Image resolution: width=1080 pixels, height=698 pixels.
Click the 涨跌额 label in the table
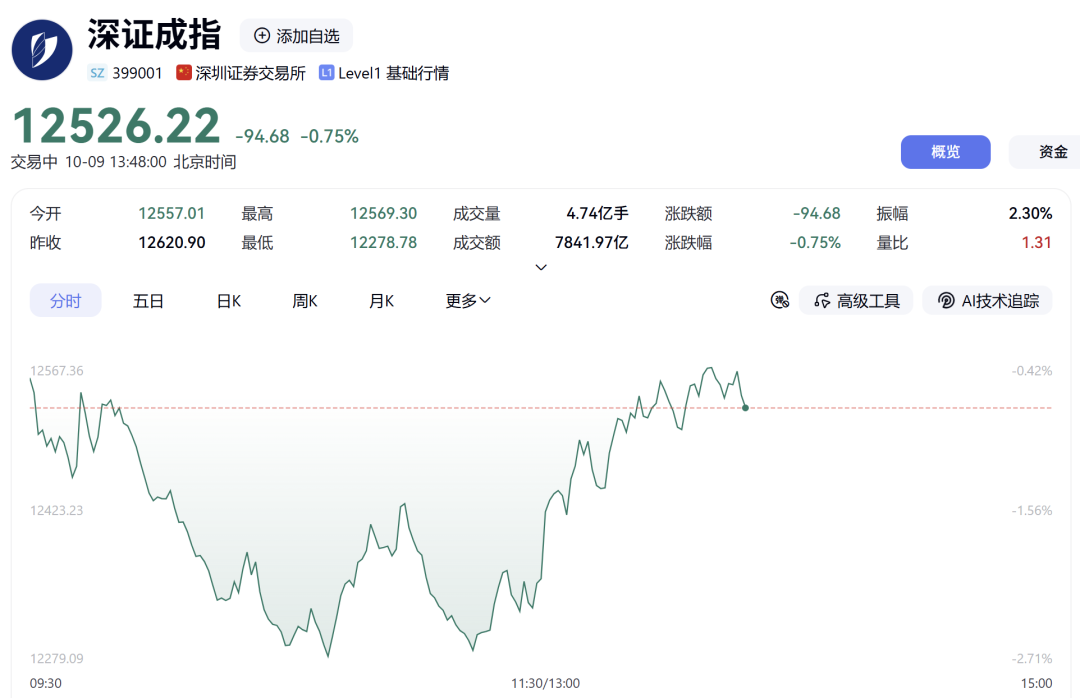tap(688, 214)
